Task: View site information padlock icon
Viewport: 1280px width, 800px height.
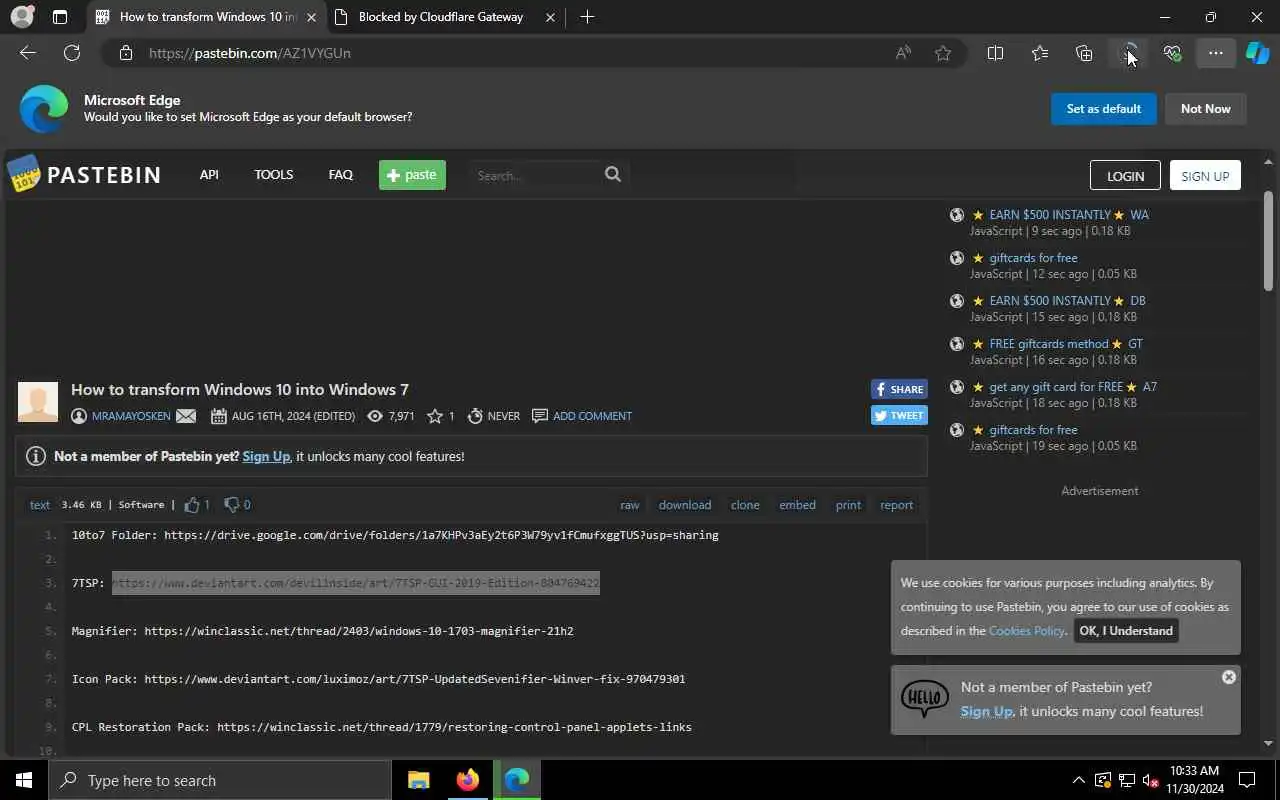Action: point(125,53)
